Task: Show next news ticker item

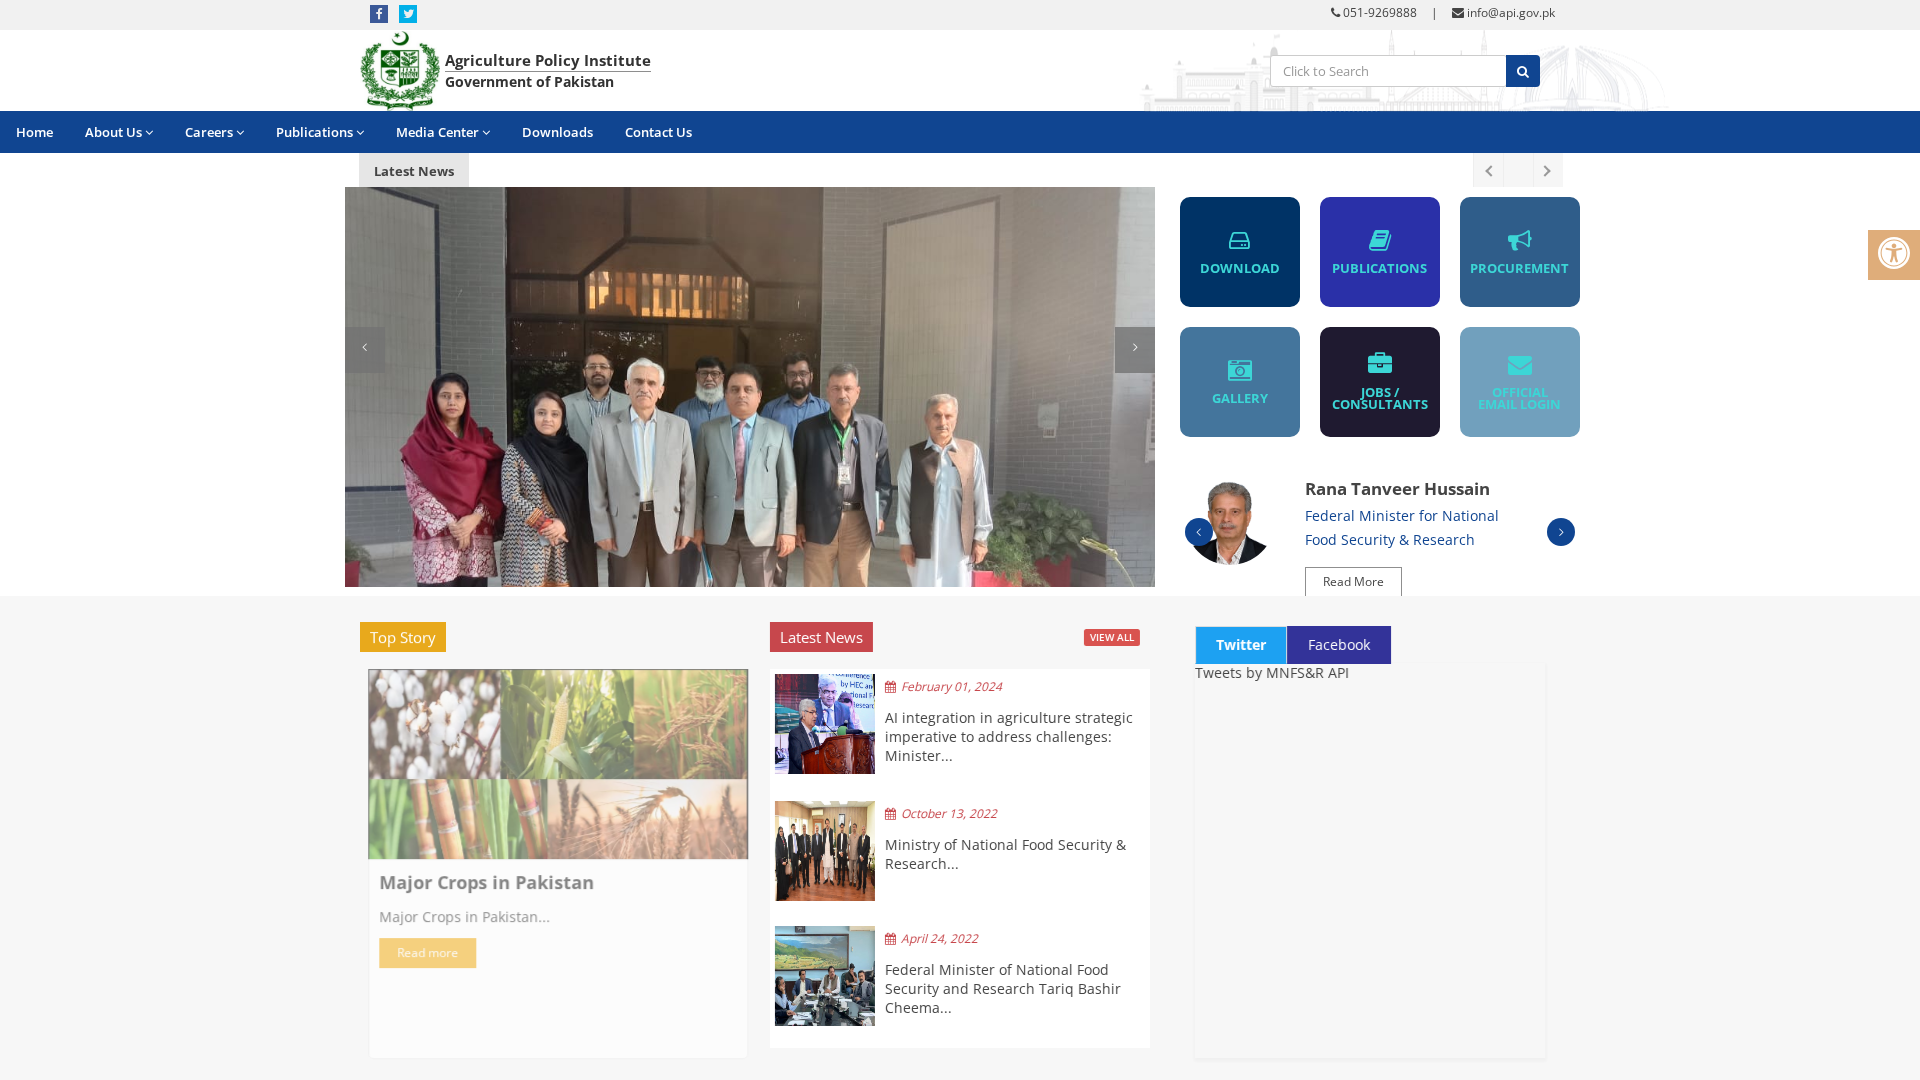Action: click(1547, 171)
